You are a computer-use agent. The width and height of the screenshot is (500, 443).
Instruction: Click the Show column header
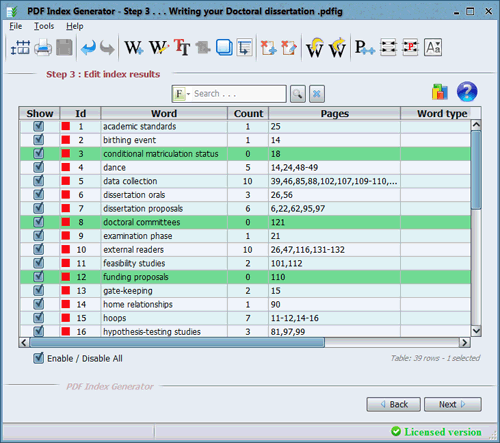click(40, 113)
